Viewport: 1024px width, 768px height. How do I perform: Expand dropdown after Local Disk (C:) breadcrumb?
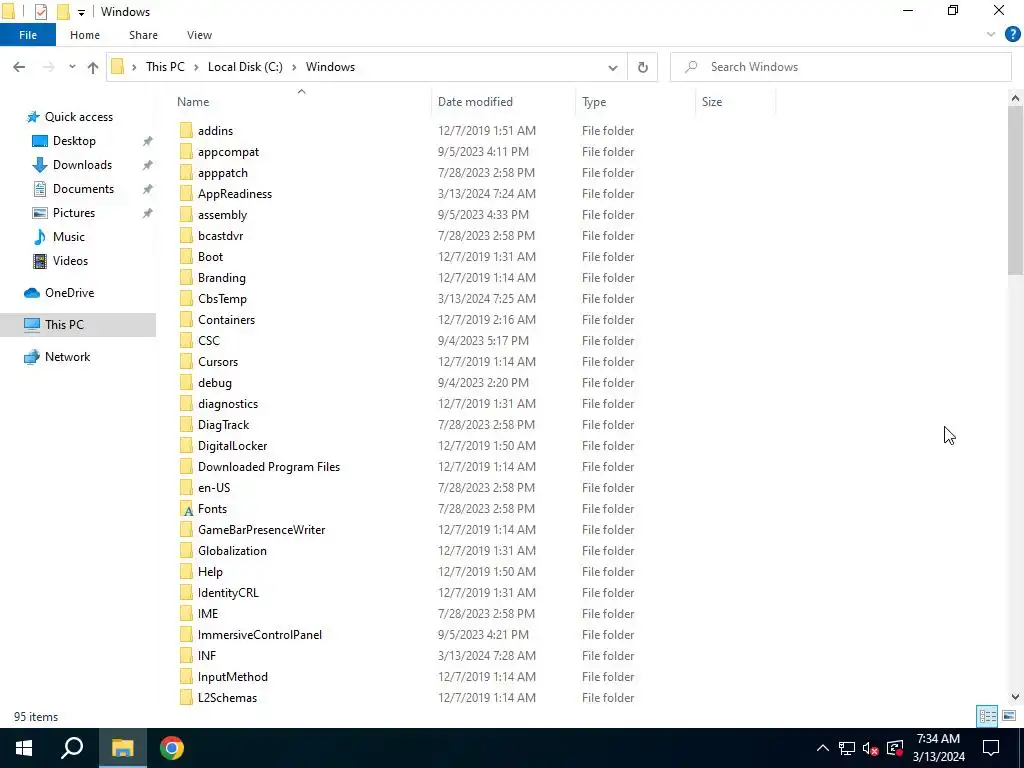(295, 67)
